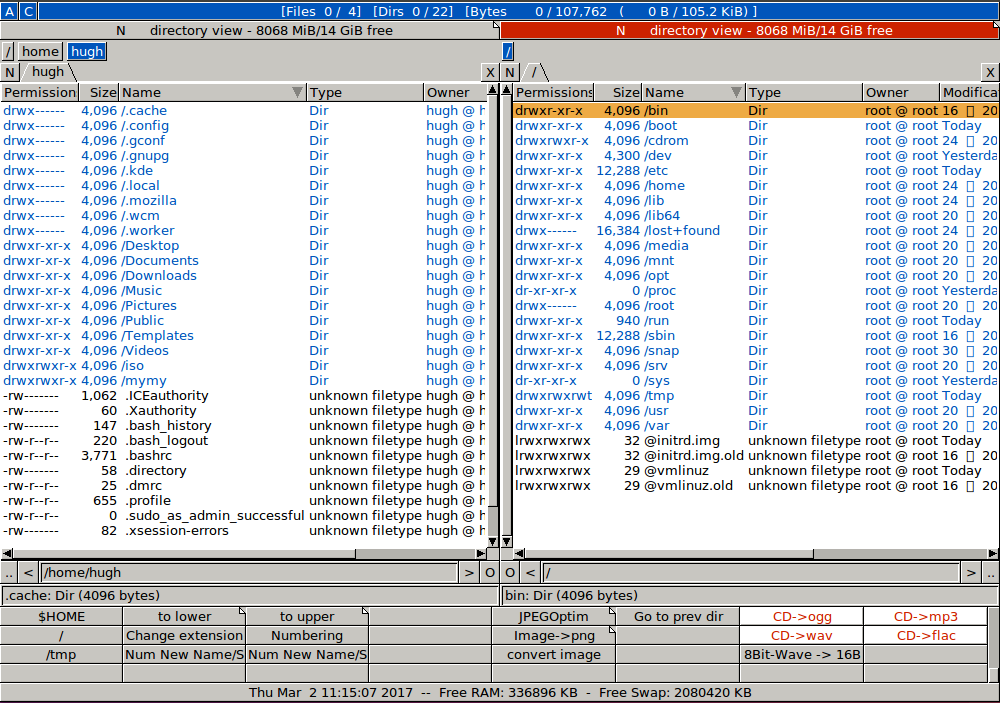Toggle sort direction on left Name column
Viewport: 1000px width, 703px height.
pyautogui.click(x=297, y=92)
